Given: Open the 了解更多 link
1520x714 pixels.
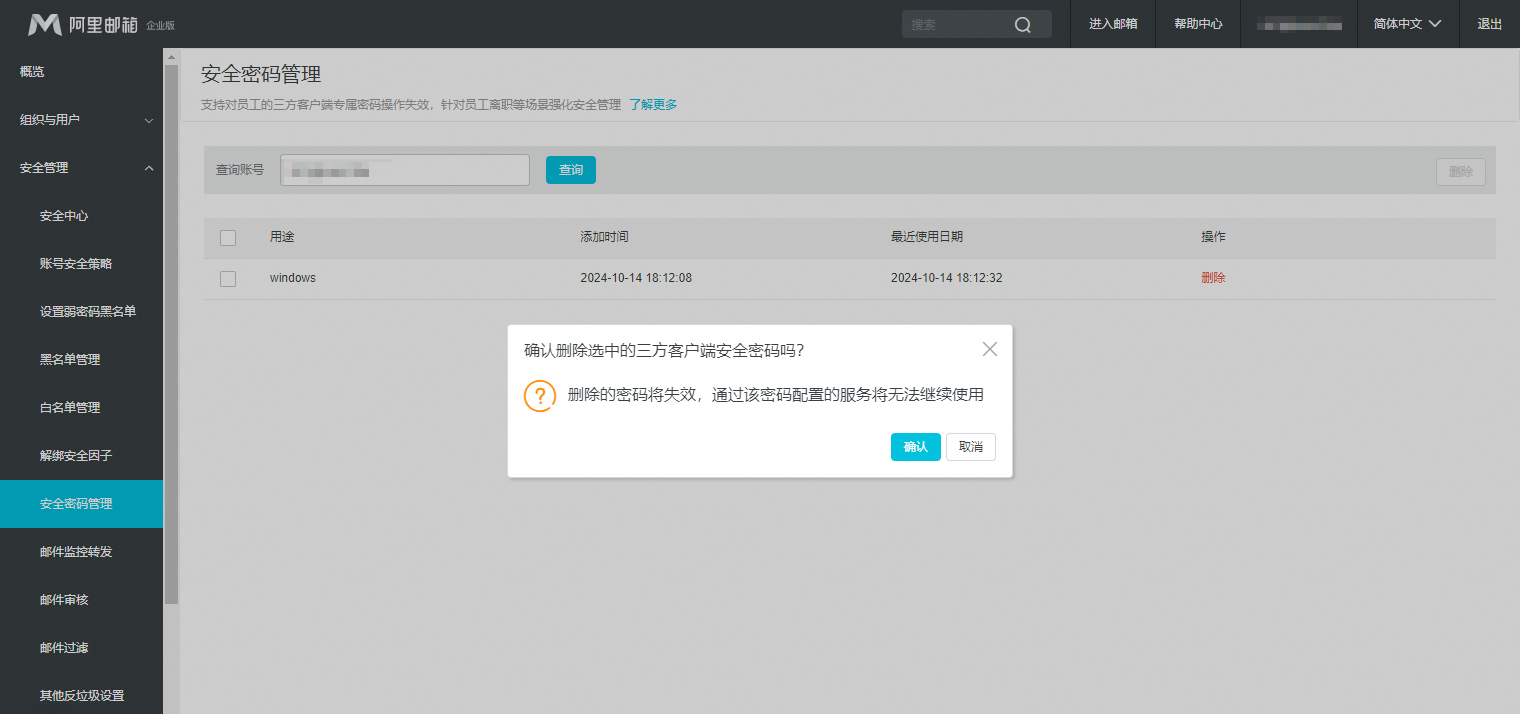Looking at the screenshot, I should [653, 104].
